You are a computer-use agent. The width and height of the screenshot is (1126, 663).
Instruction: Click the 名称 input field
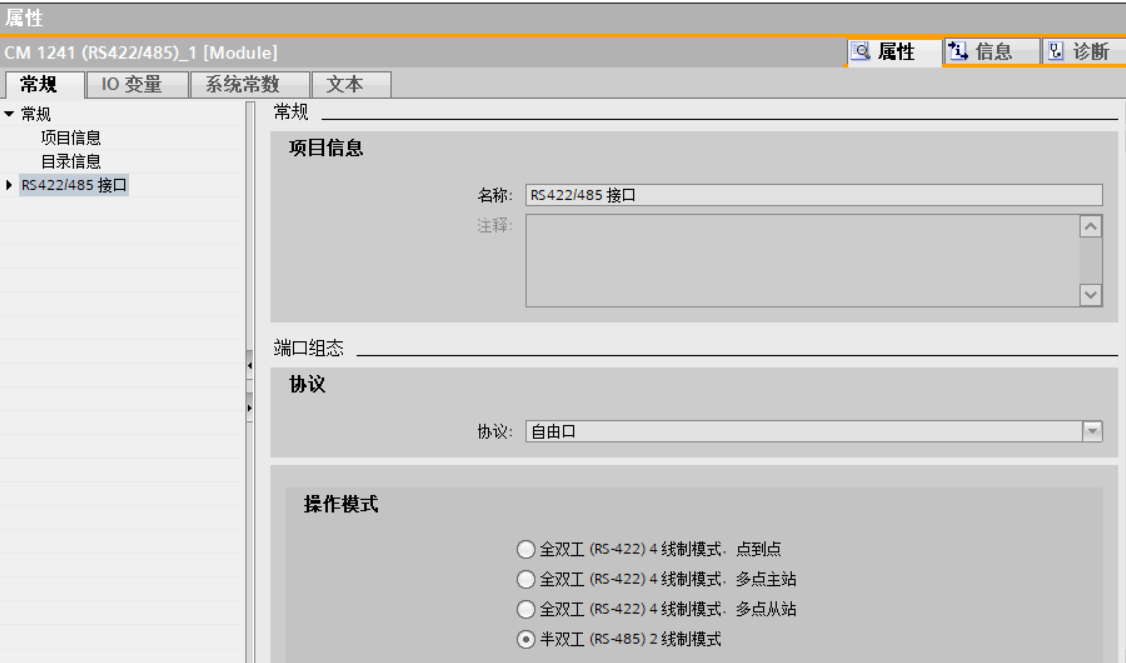click(812, 195)
